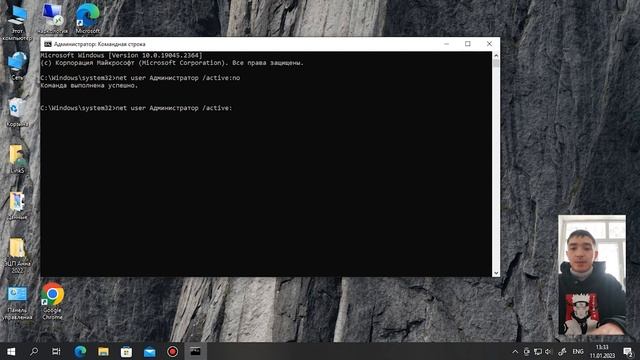This screenshot has width=640, height=360.
Task: Open taskbar search
Action: point(34,351)
